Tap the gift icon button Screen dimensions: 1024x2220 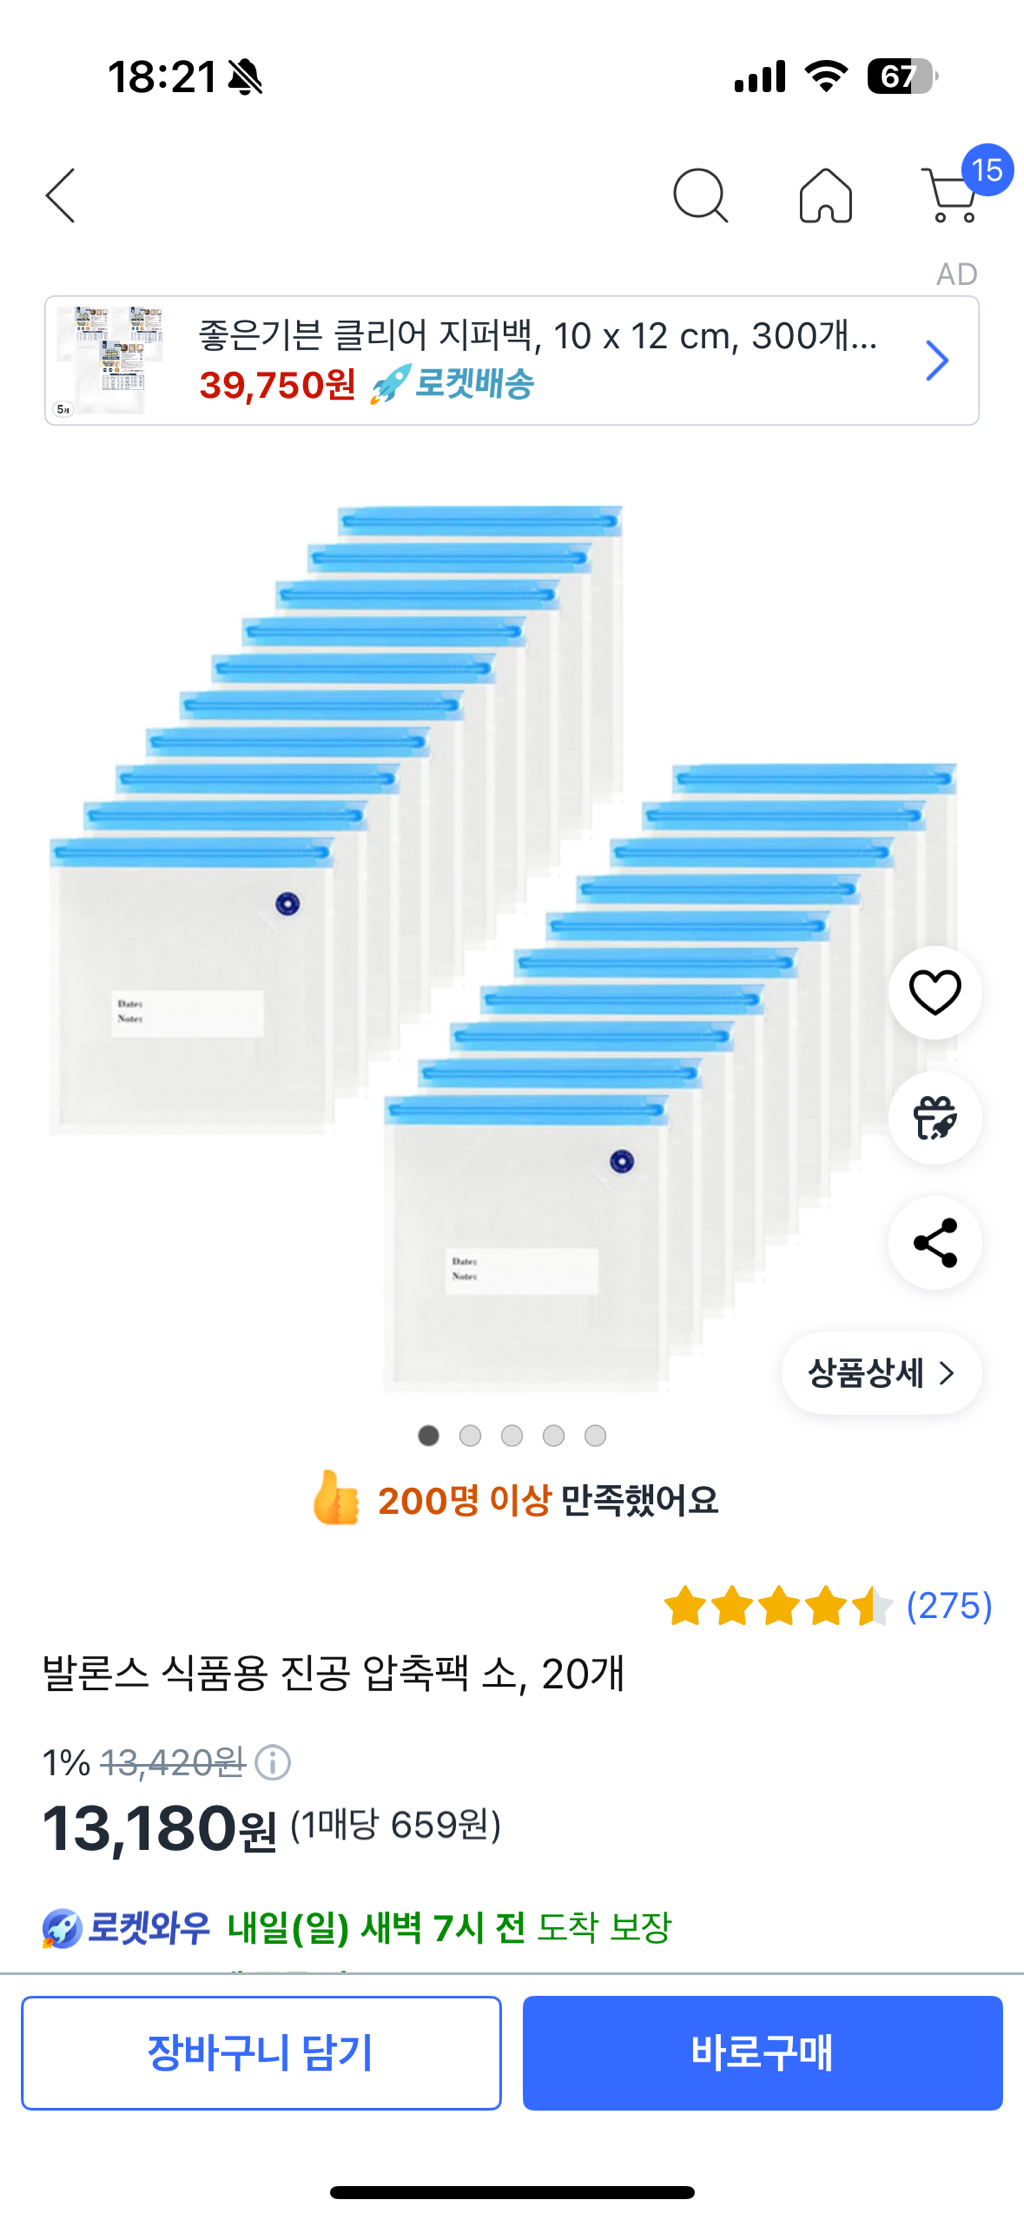[935, 1118]
